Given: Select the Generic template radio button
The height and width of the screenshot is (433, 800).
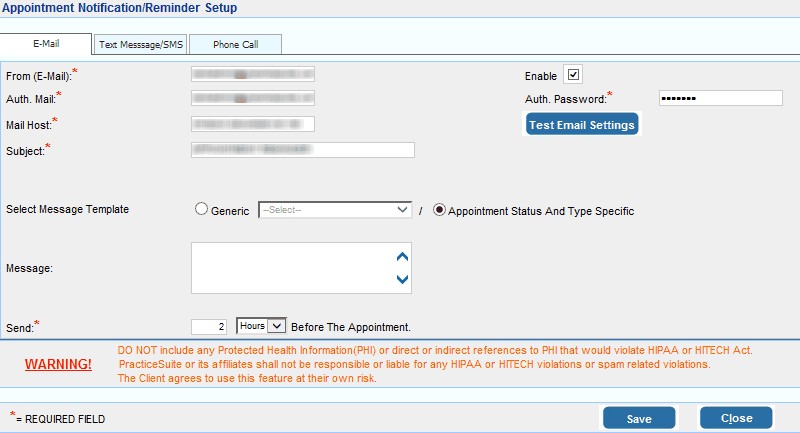Looking at the screenshot, I should (x=202, y=210).
